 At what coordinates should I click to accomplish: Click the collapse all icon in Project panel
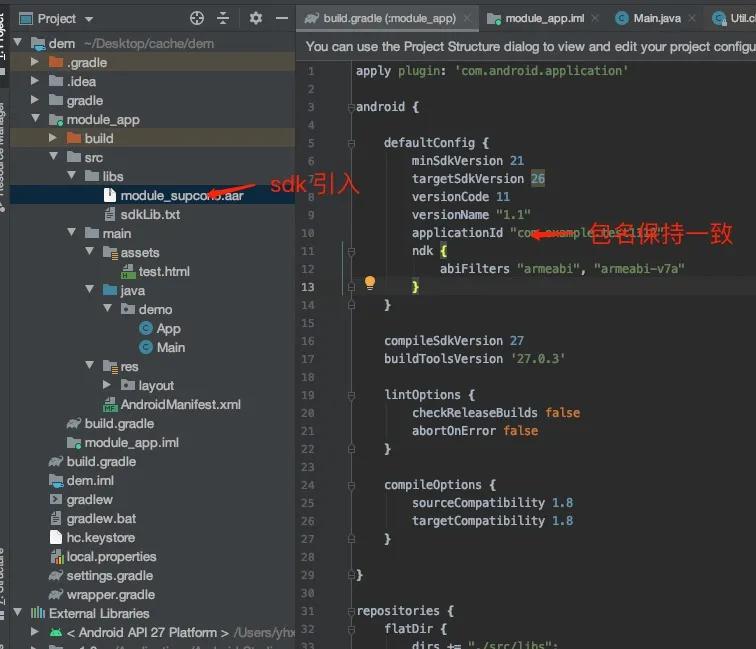click(x=223, y=18)
